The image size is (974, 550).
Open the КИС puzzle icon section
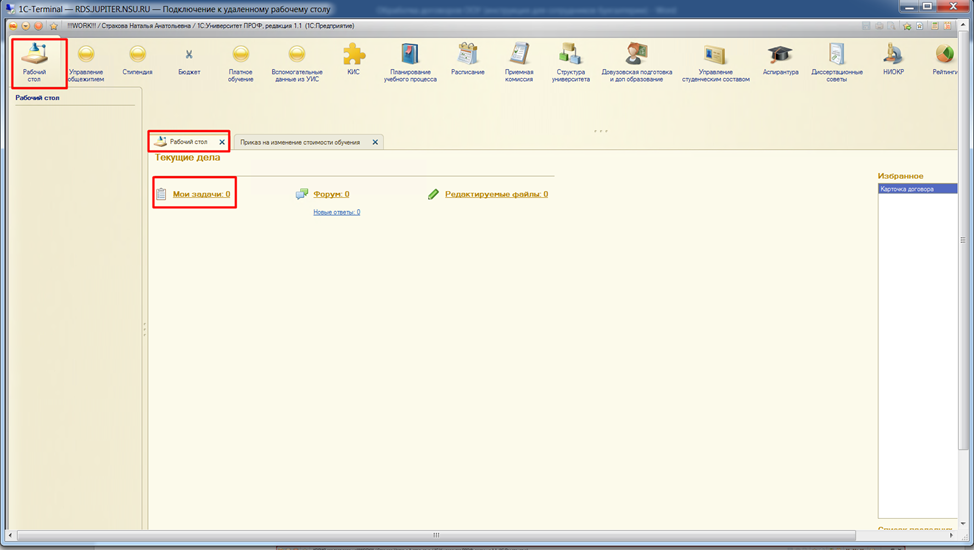click(x=353, y=58)
